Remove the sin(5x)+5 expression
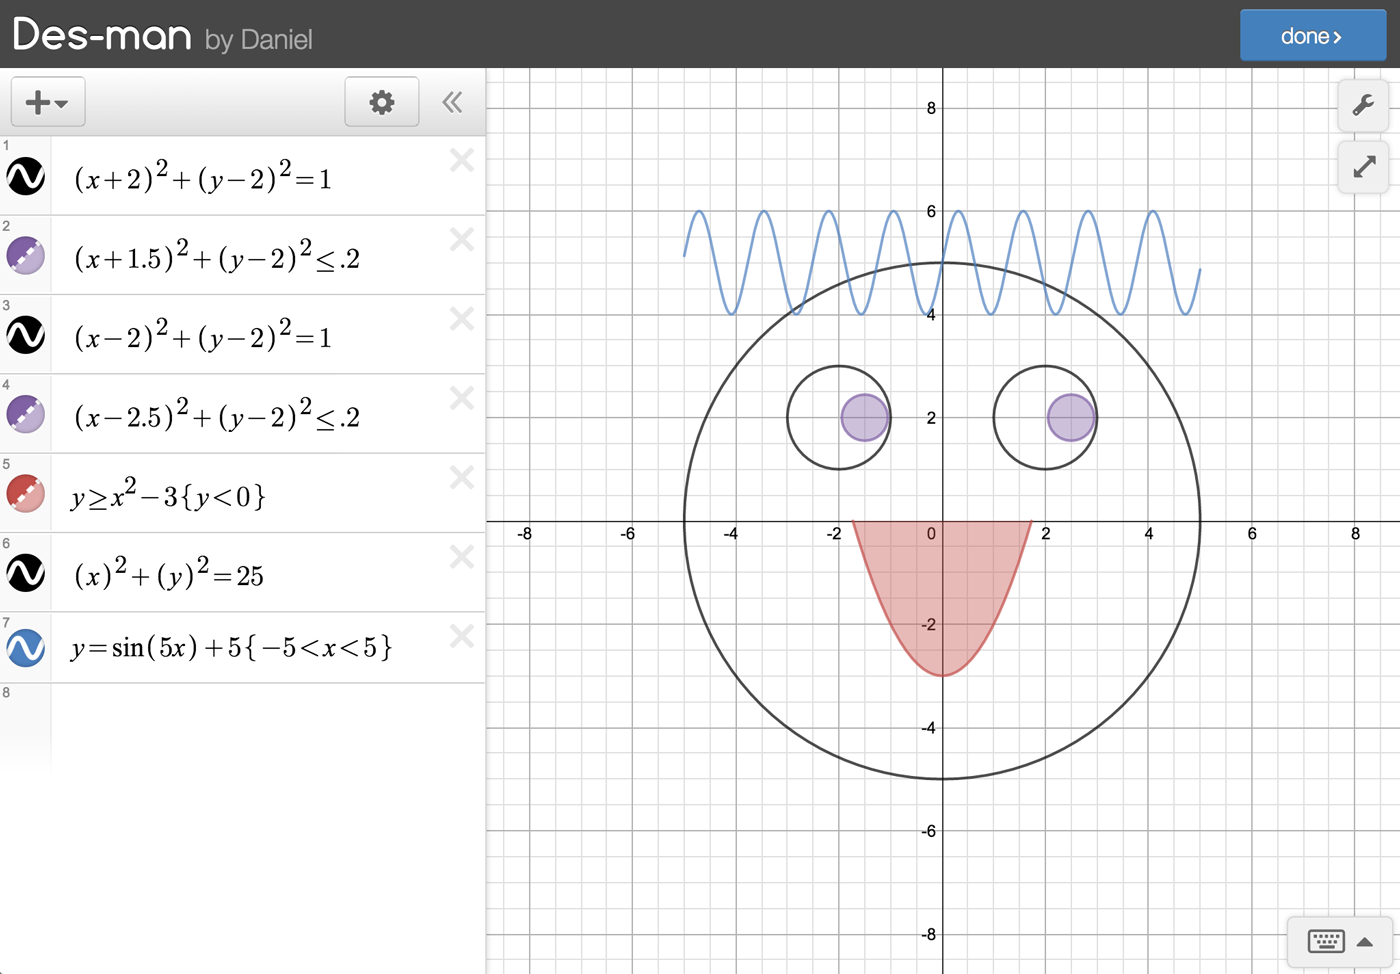Screen dimensions: 1400x974 coord(461,636)
